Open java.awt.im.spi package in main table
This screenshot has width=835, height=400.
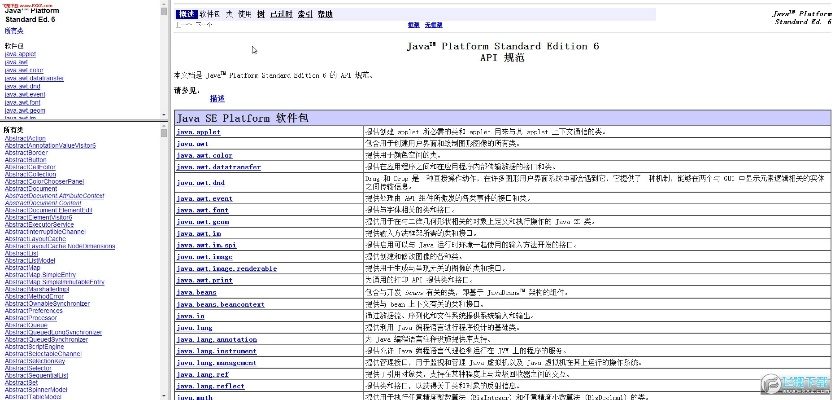click(207, 246)
